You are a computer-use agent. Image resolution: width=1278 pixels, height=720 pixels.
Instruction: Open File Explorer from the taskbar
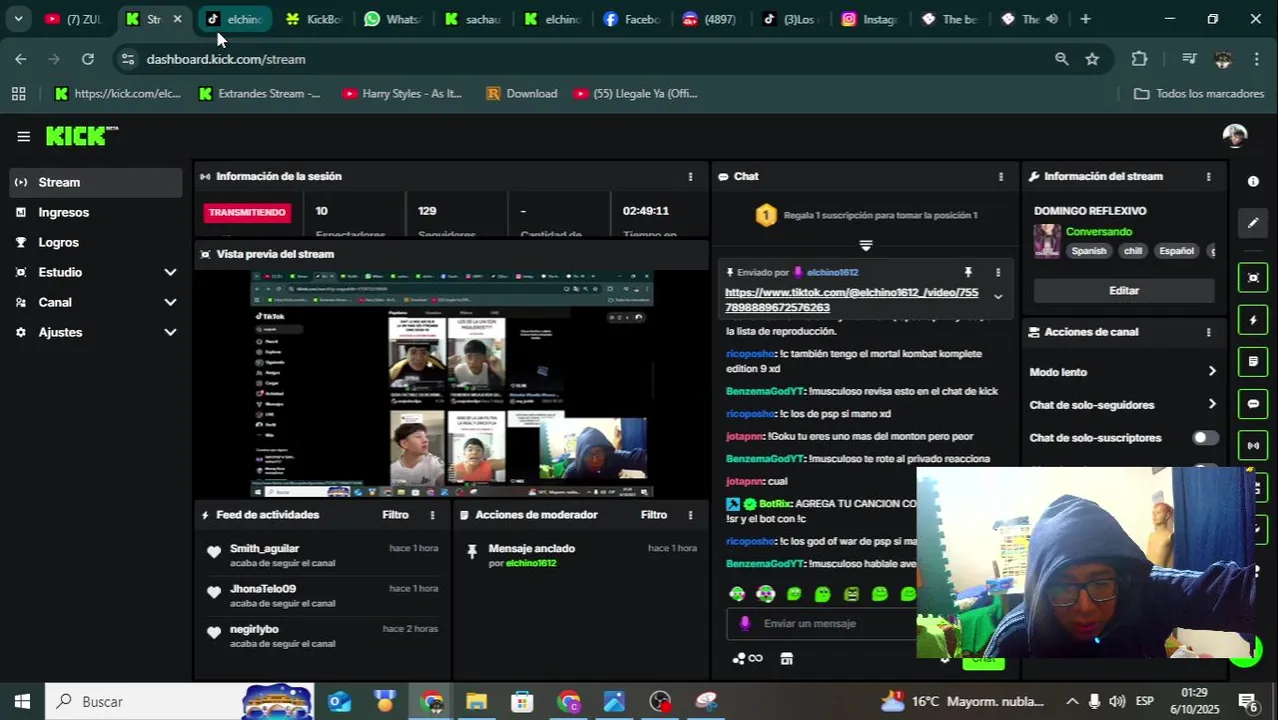click(x=476, y=702)
